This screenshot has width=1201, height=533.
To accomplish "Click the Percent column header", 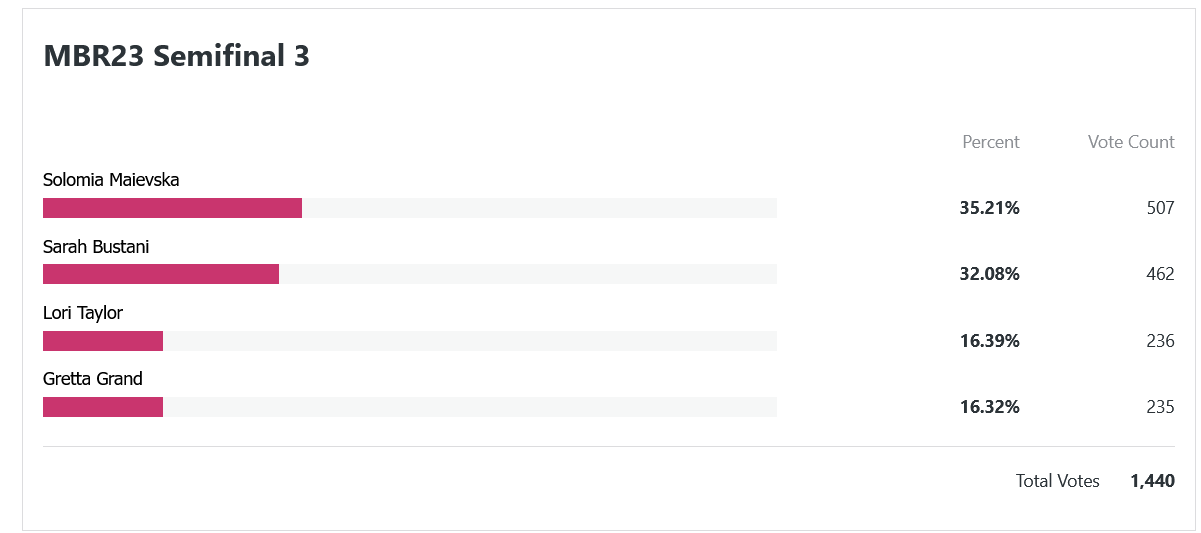I will coord(991,142).
